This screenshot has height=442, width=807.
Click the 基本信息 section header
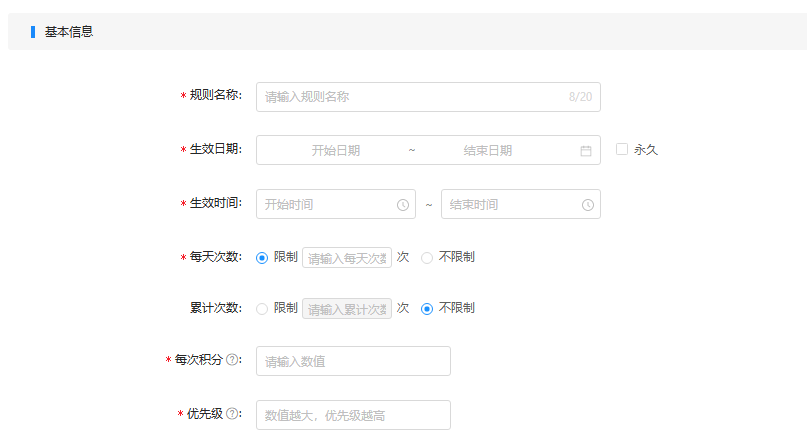coord(69,32)
